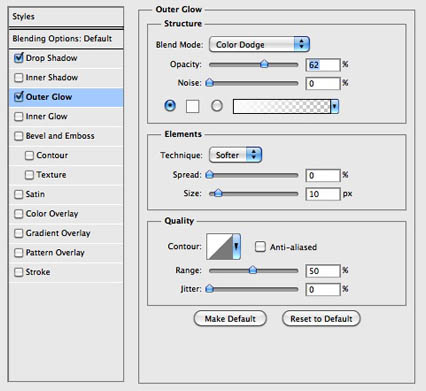This screenshot has width=426, height=391.
Task: Select the Gradient Overlay effect row
Action: 66,233
